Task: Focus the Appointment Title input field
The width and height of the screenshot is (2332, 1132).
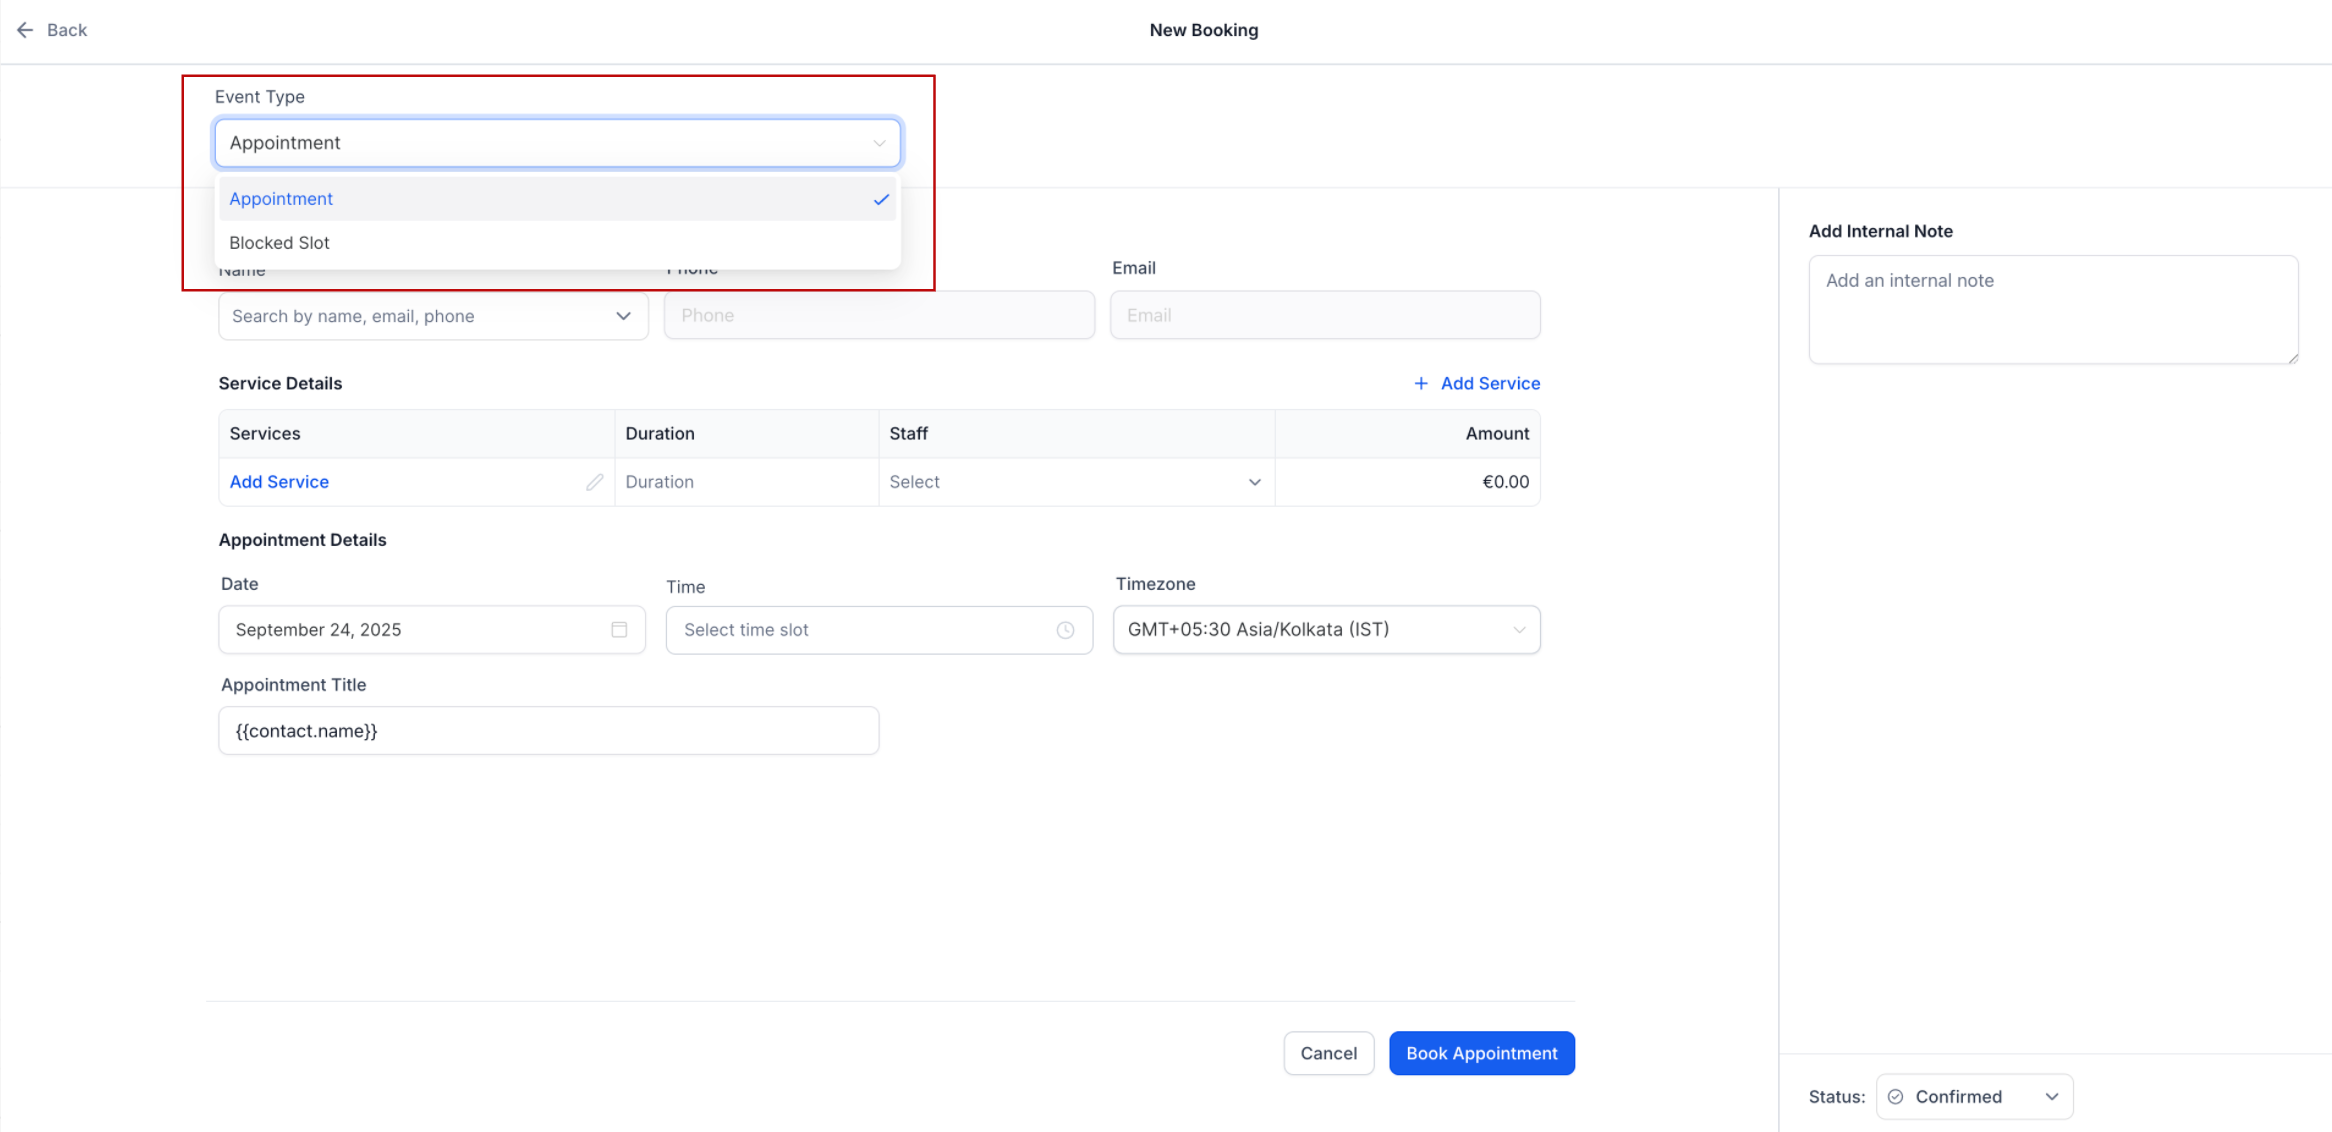Action: pos(548,731)
